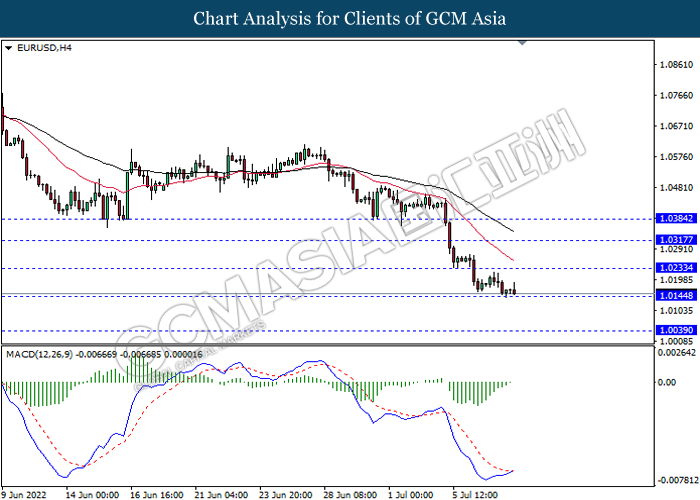Image resolution: width=700 pixels, height=500 pixels.
Task: Click the 1.01985 price axis value
Action: point(676,280)
